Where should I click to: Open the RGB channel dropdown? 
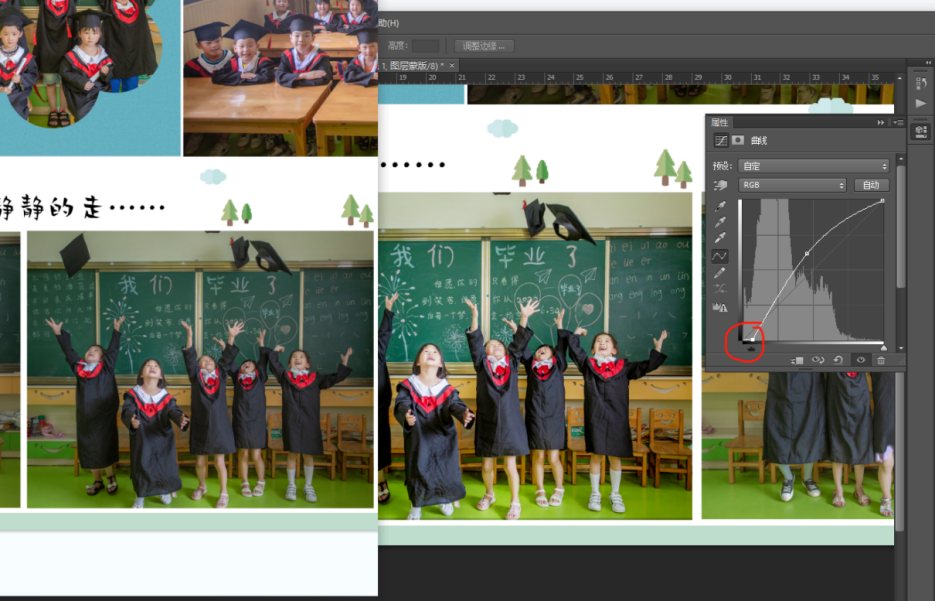[x=792, y=185]
